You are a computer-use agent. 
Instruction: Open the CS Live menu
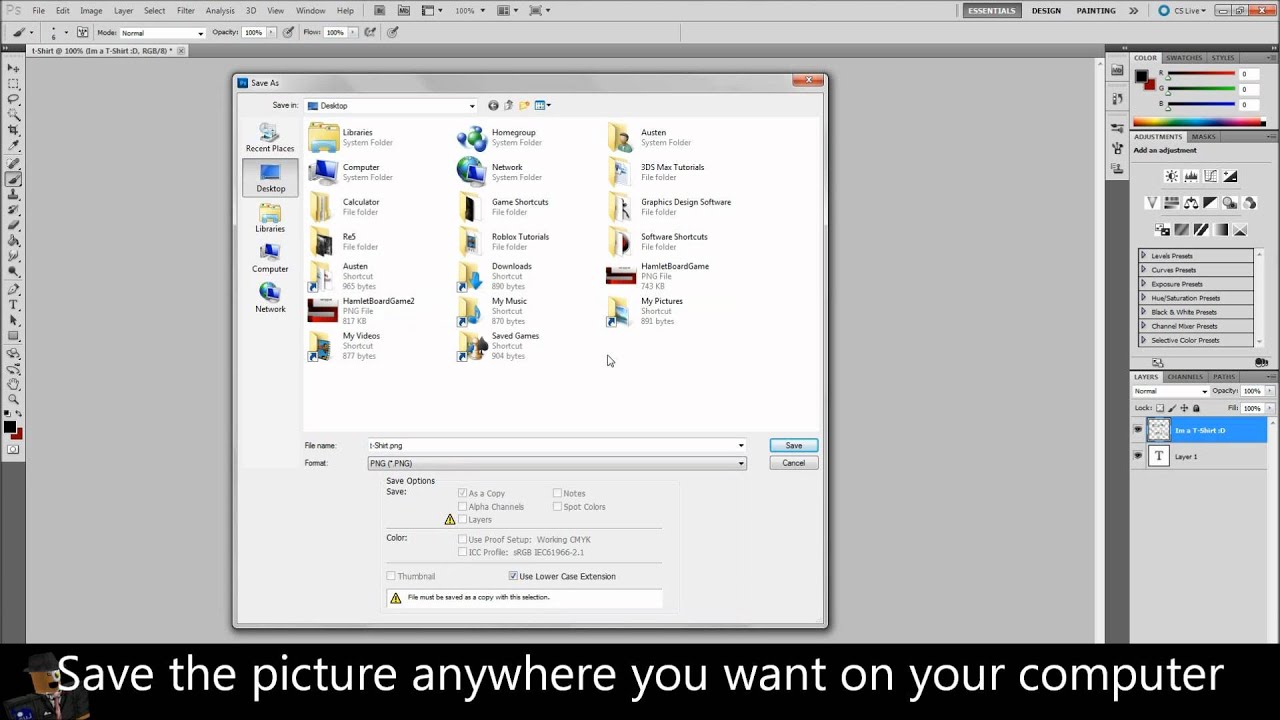pyautogui.click(x=1182, y=11)
